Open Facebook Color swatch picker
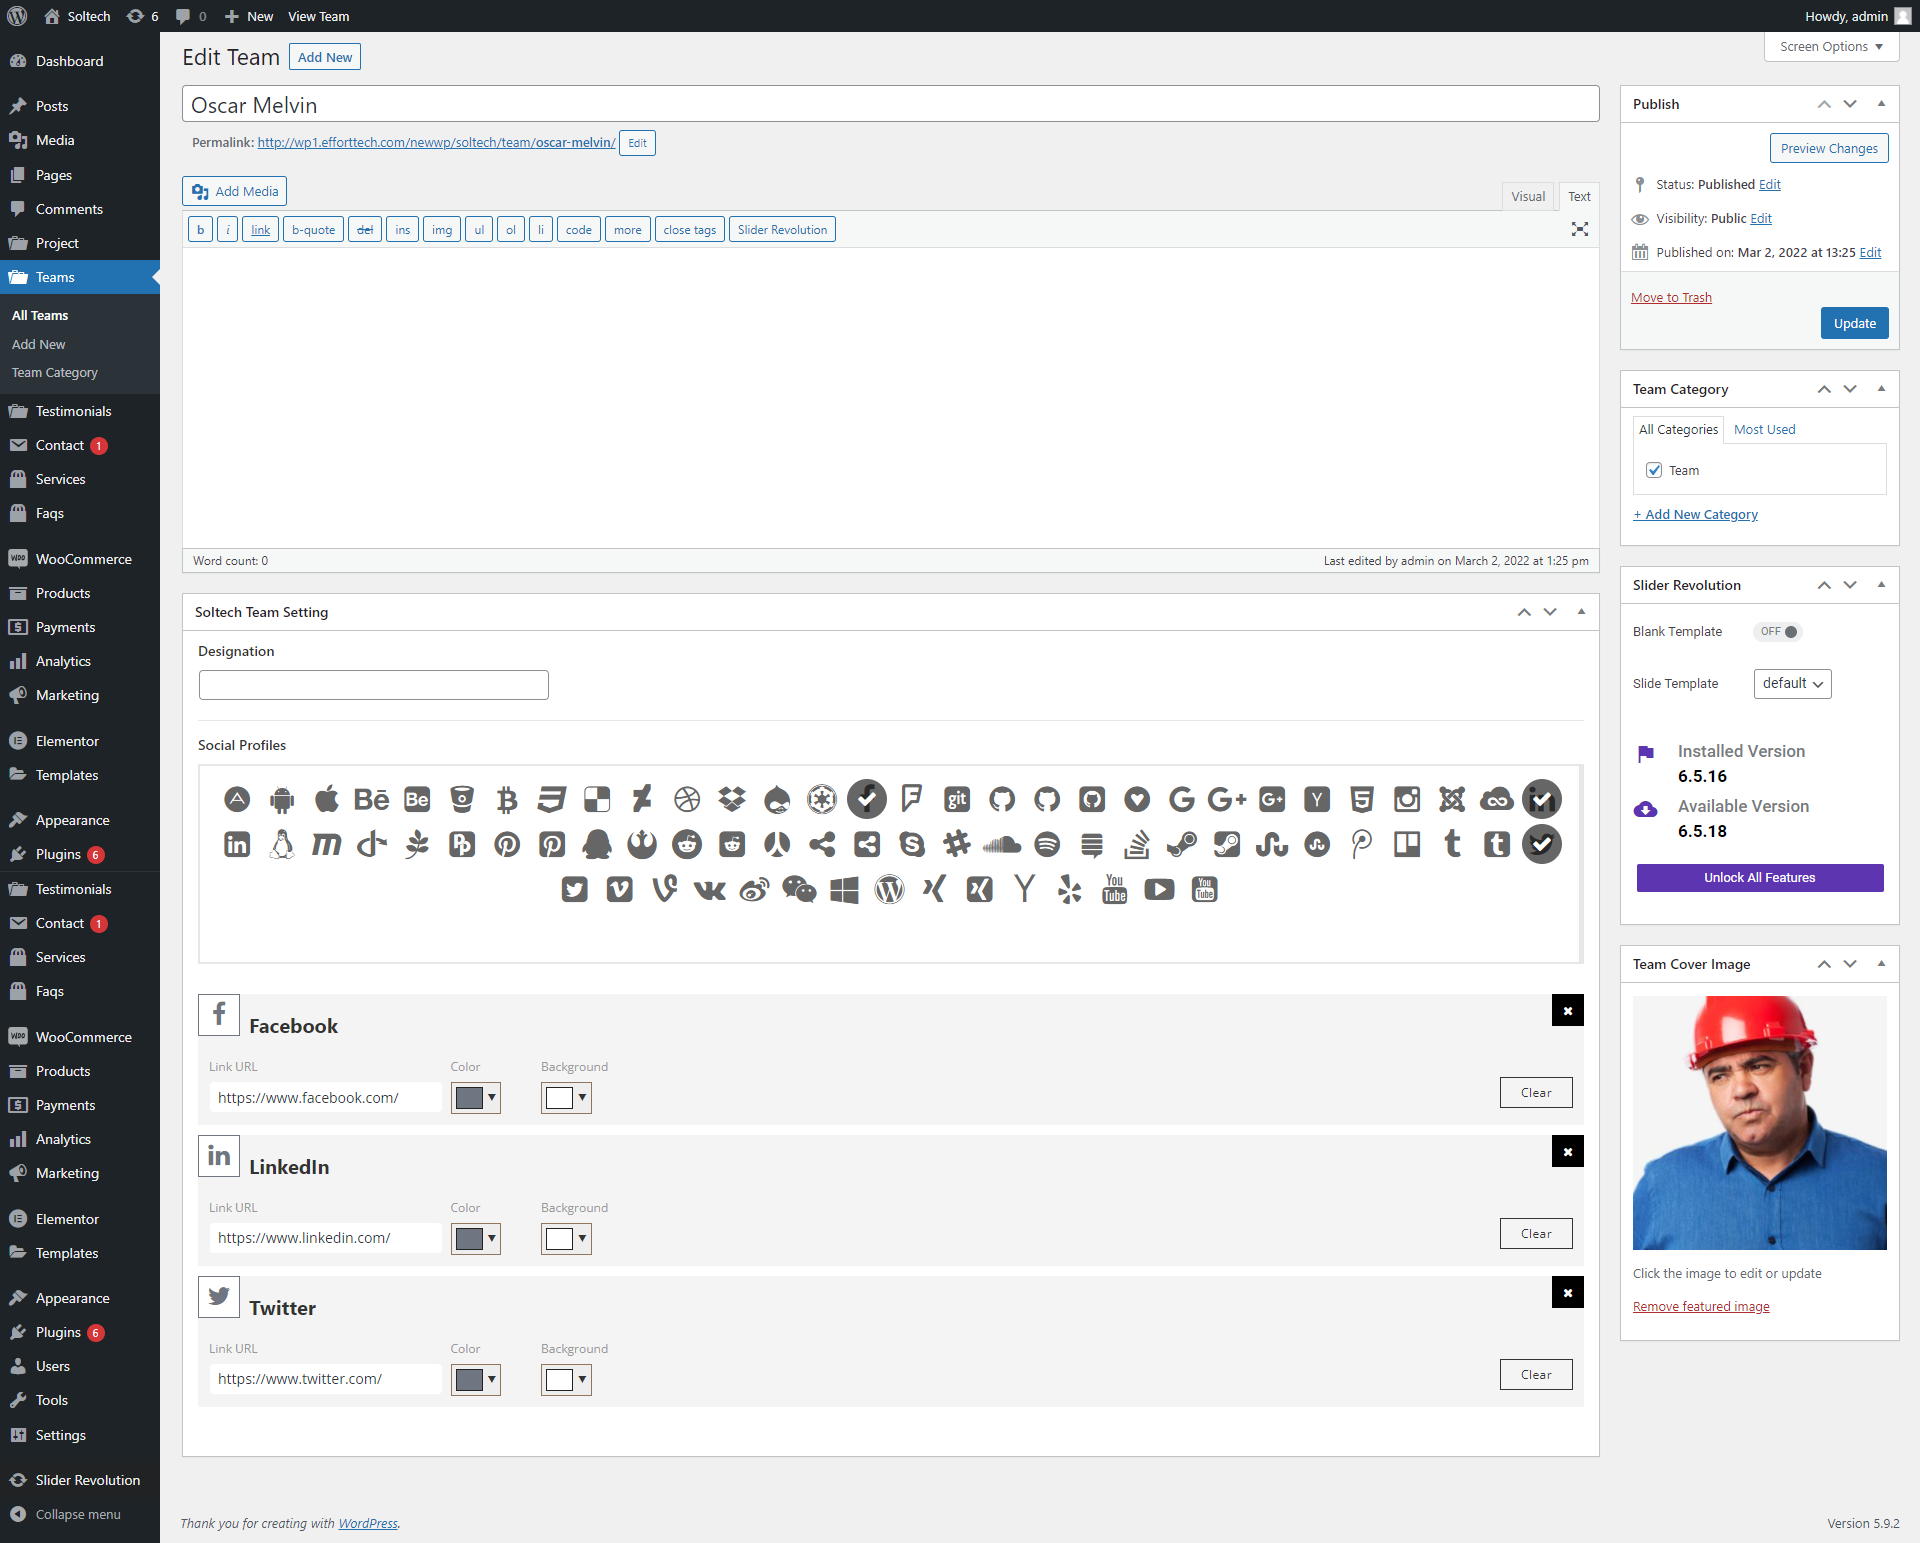Screen dimensions: 1920x1543 (x=475, y=1098)
